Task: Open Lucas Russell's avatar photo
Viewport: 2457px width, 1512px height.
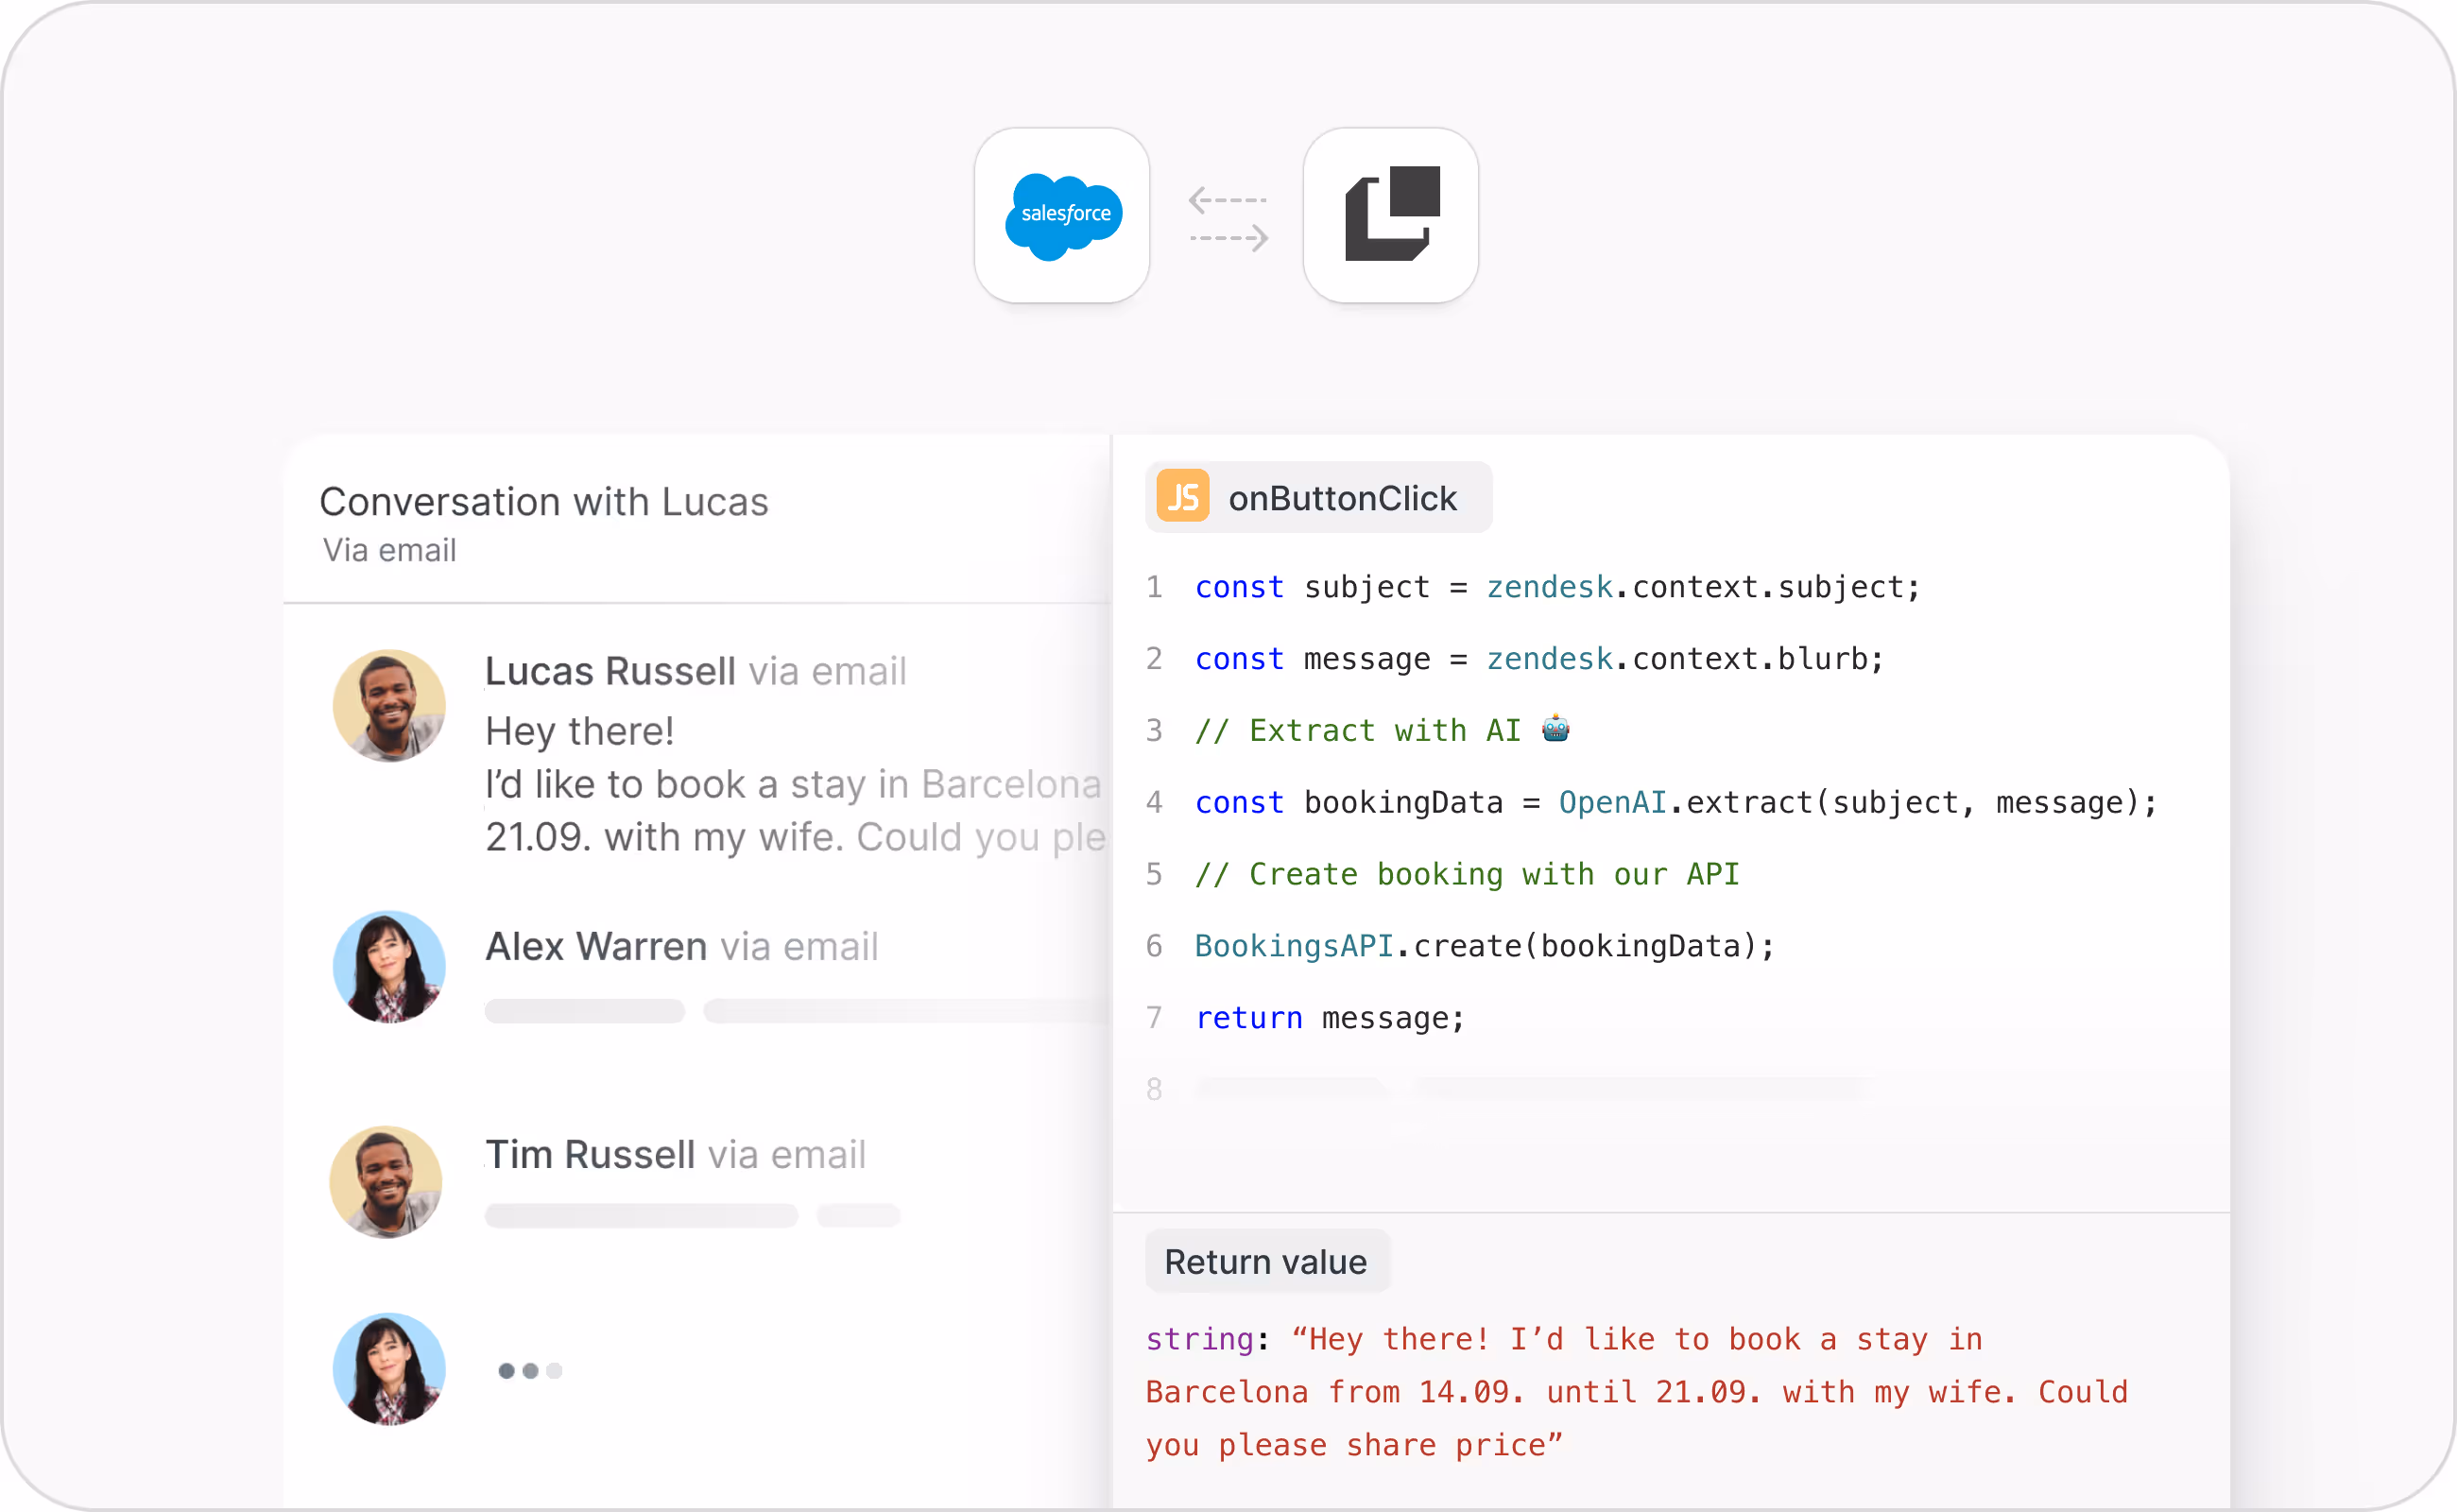Action: point(389,706)
